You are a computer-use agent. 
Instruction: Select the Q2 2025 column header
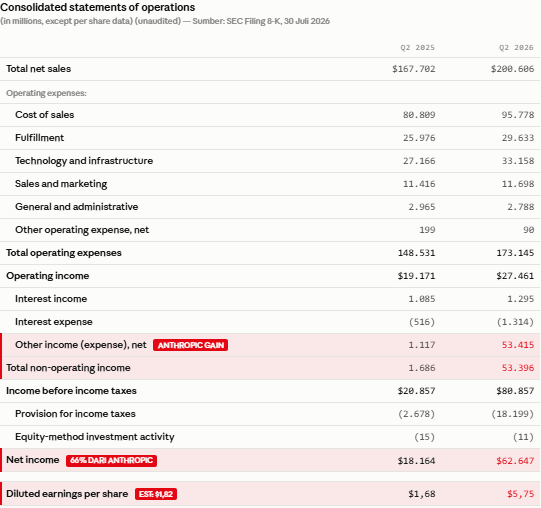pos(417,48)
